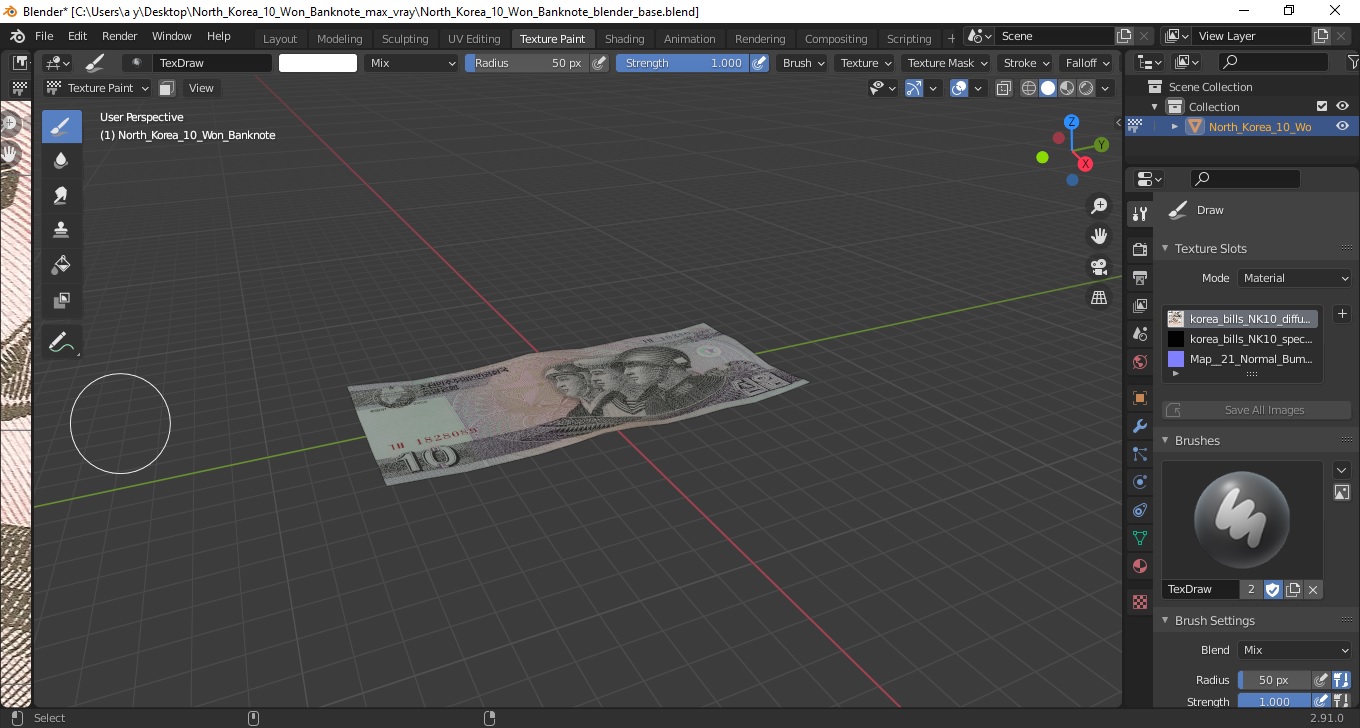This screenshot has height=728, width=1360.
Task: Open the Modifiers wrench tab
Action: 1139,426
